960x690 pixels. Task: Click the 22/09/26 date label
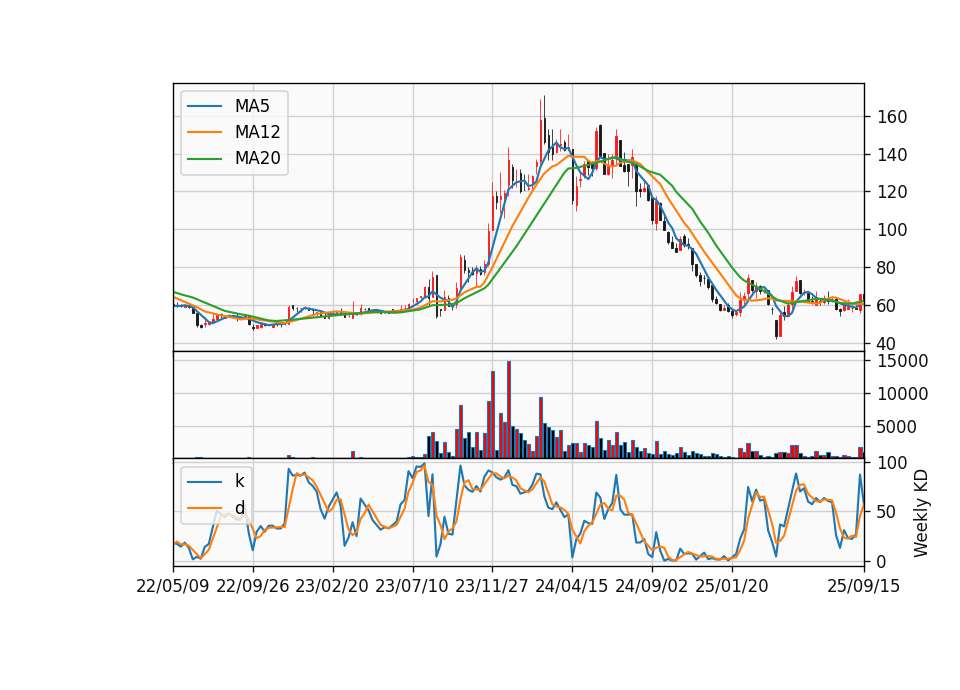[253, 586]
